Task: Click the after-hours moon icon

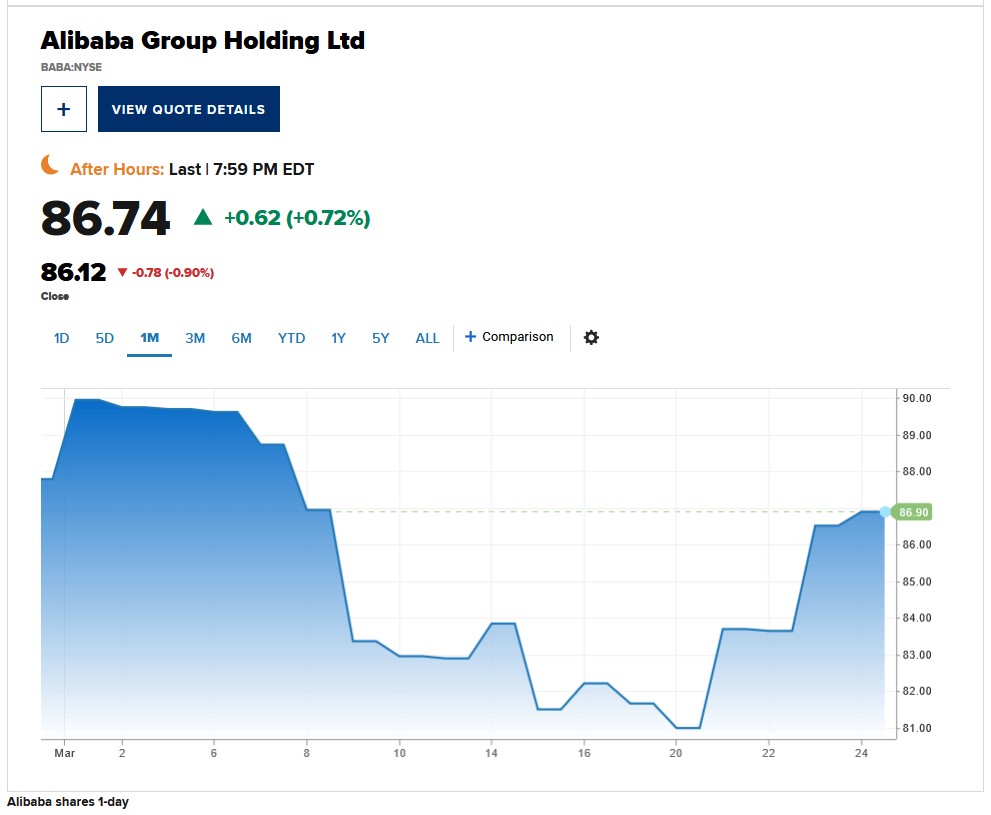Action: [x=50, y=165]
